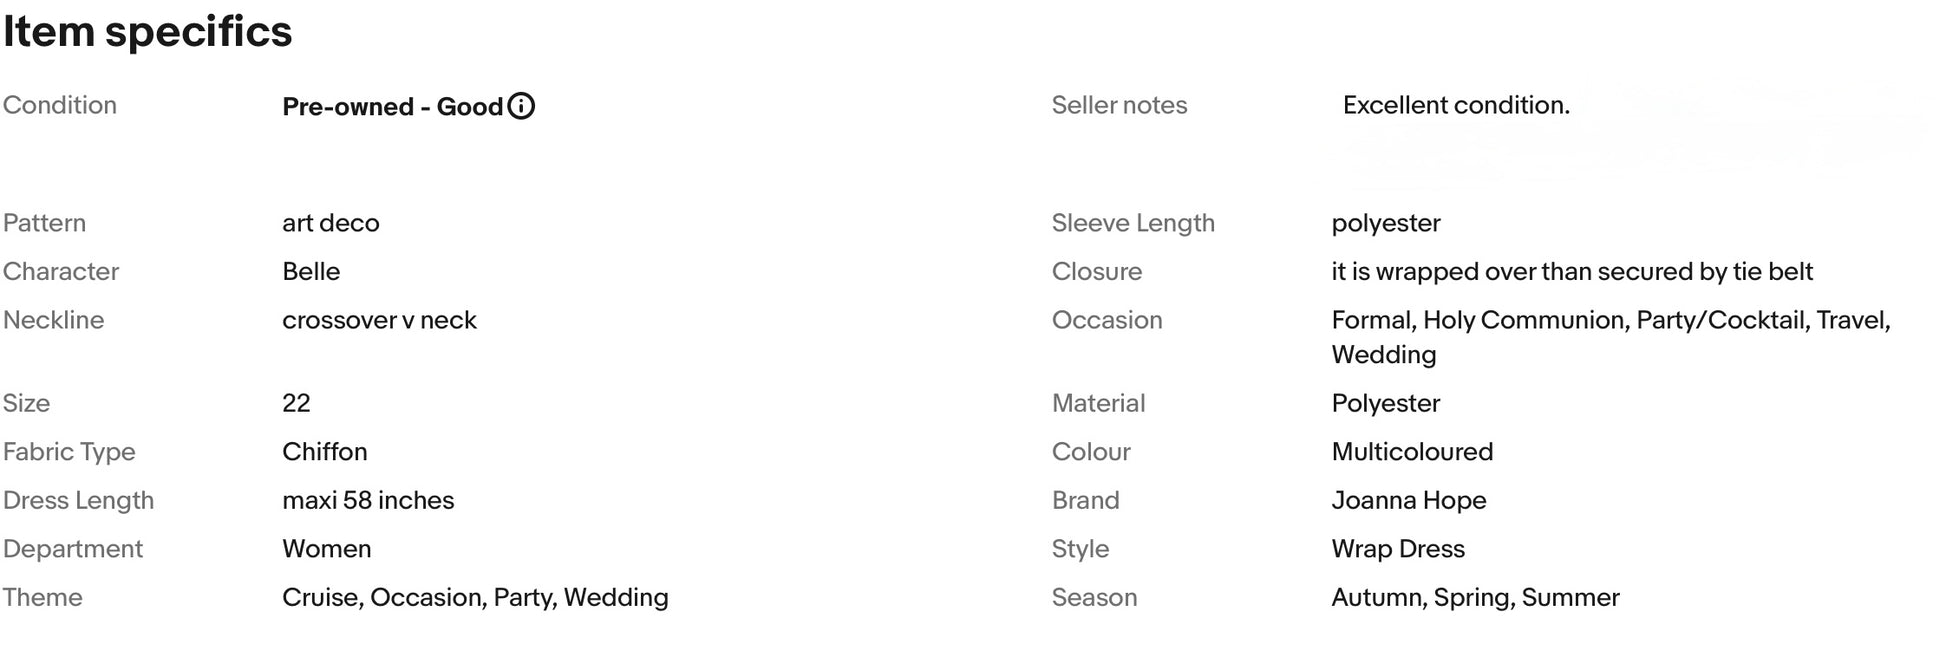
Task: Click the Women department value
Action: click(x=326, y=549)
